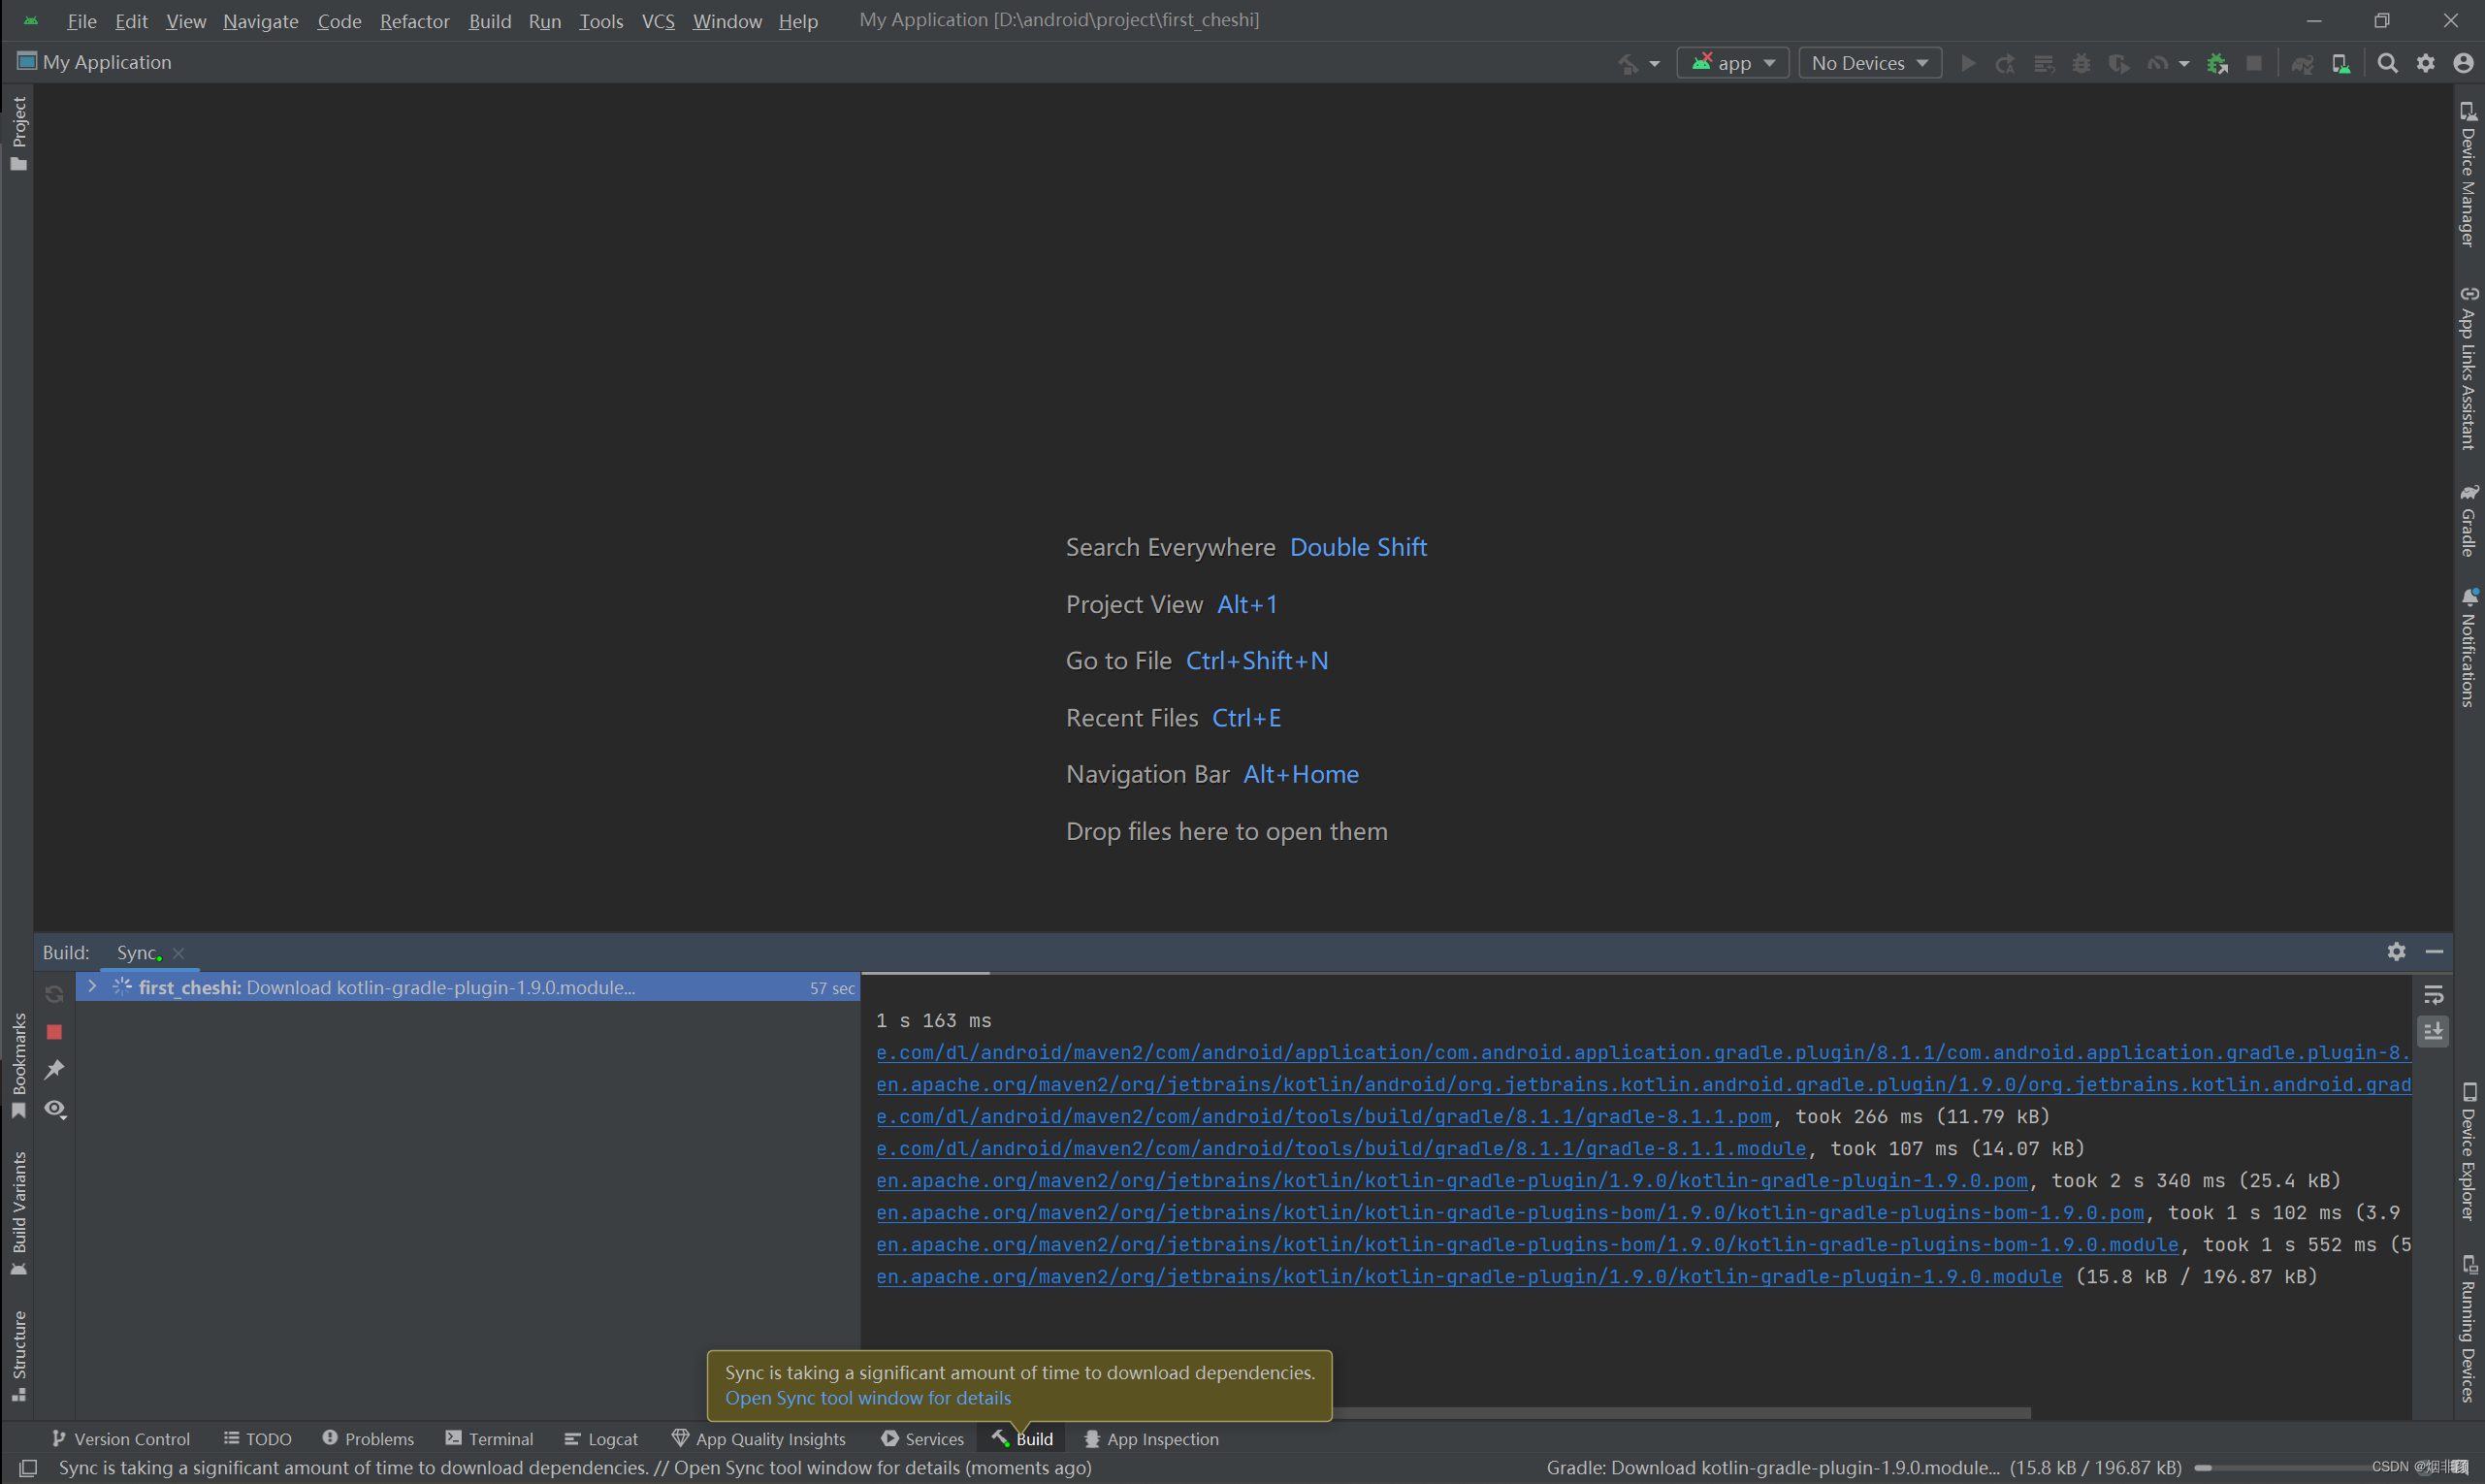
Task: Toggle the eye view options icon
Action: [x=54, y=1109]
